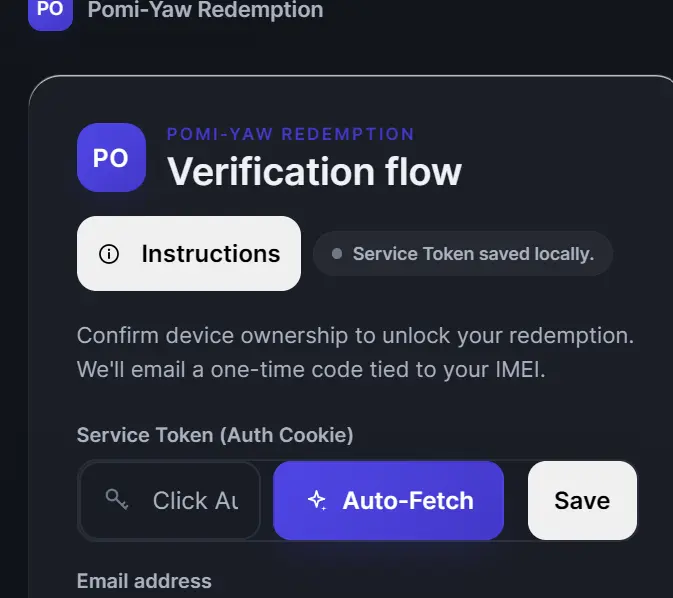Click the grey status dot in the token pill
This screenshot has width=673, height=598.
[337, 254]
